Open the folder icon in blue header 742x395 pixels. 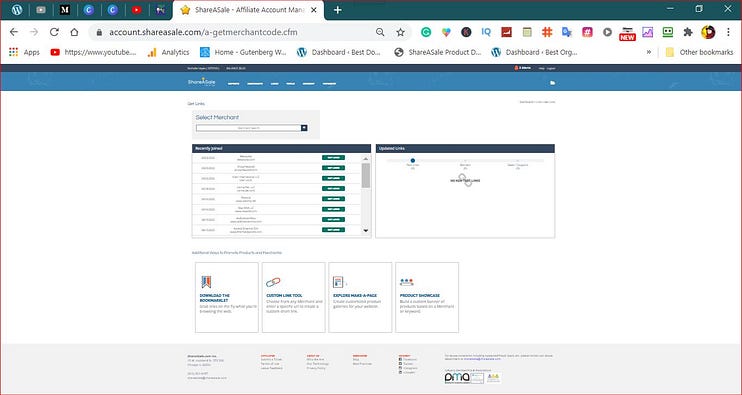[552, 83]
